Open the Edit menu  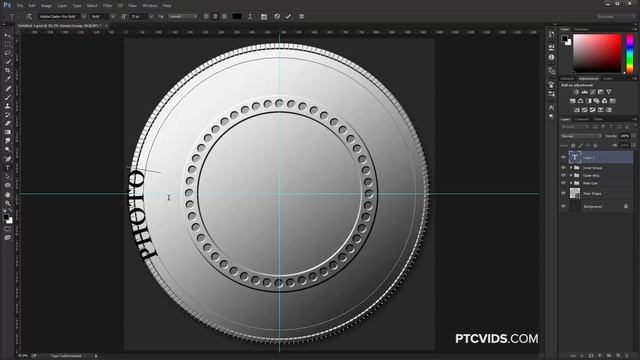click(32, 6)
